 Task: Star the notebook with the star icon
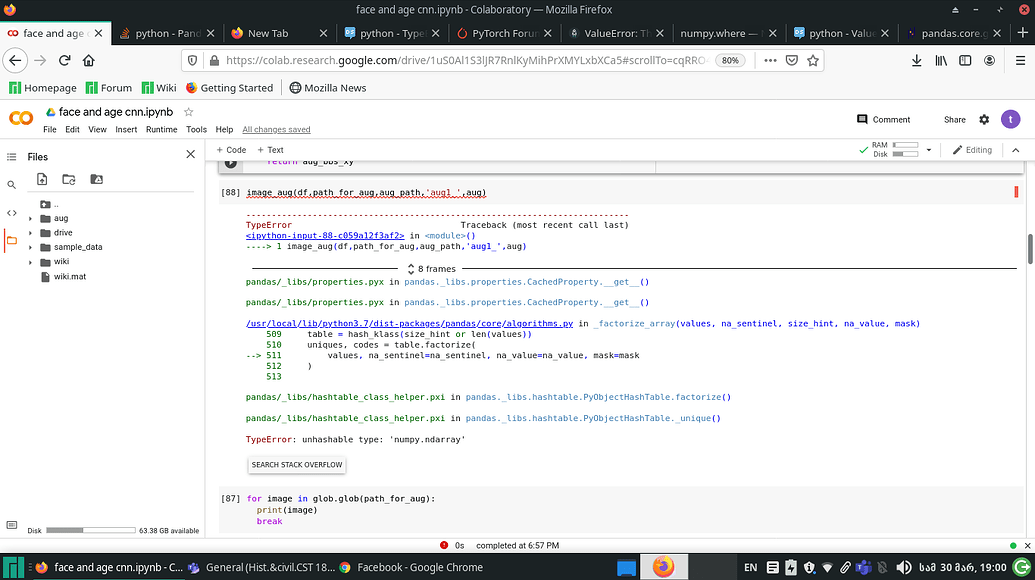click(x=186, y=112)
